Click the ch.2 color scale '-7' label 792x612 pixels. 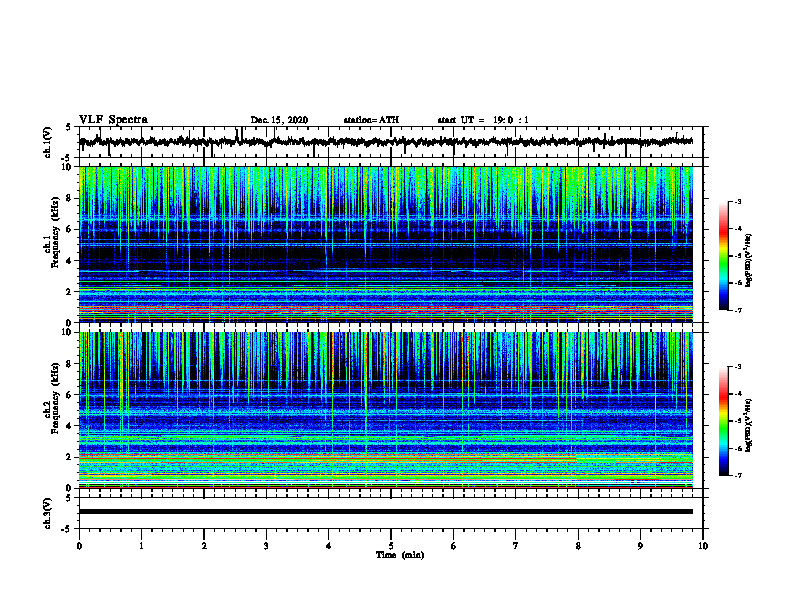pyautogui.click(x=738, y=475)
